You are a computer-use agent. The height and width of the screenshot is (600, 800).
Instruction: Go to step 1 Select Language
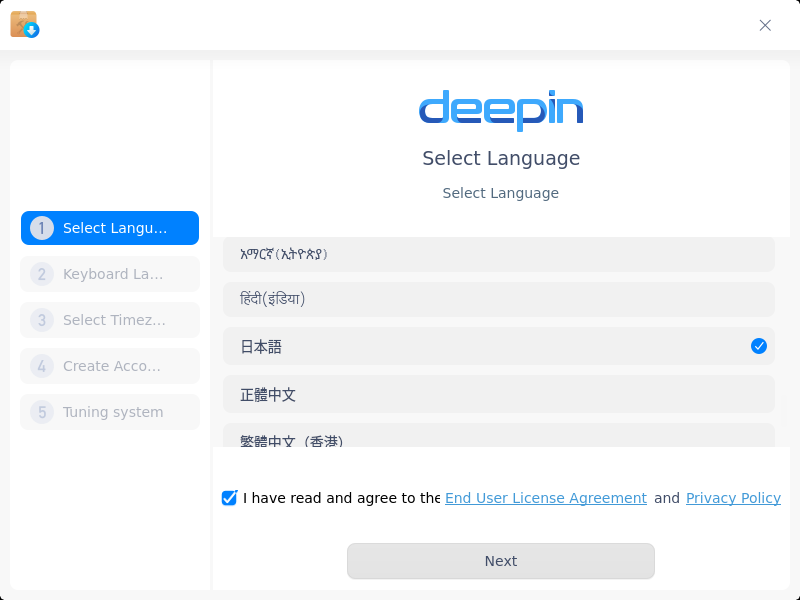click(110, 228)
